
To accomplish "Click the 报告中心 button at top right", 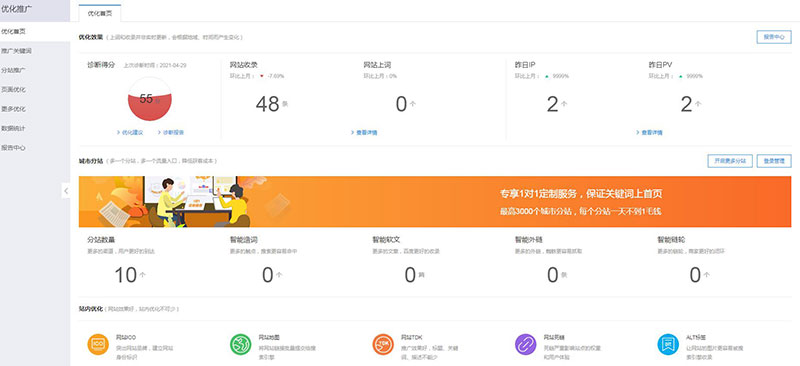I will click(x=774, y=37).
